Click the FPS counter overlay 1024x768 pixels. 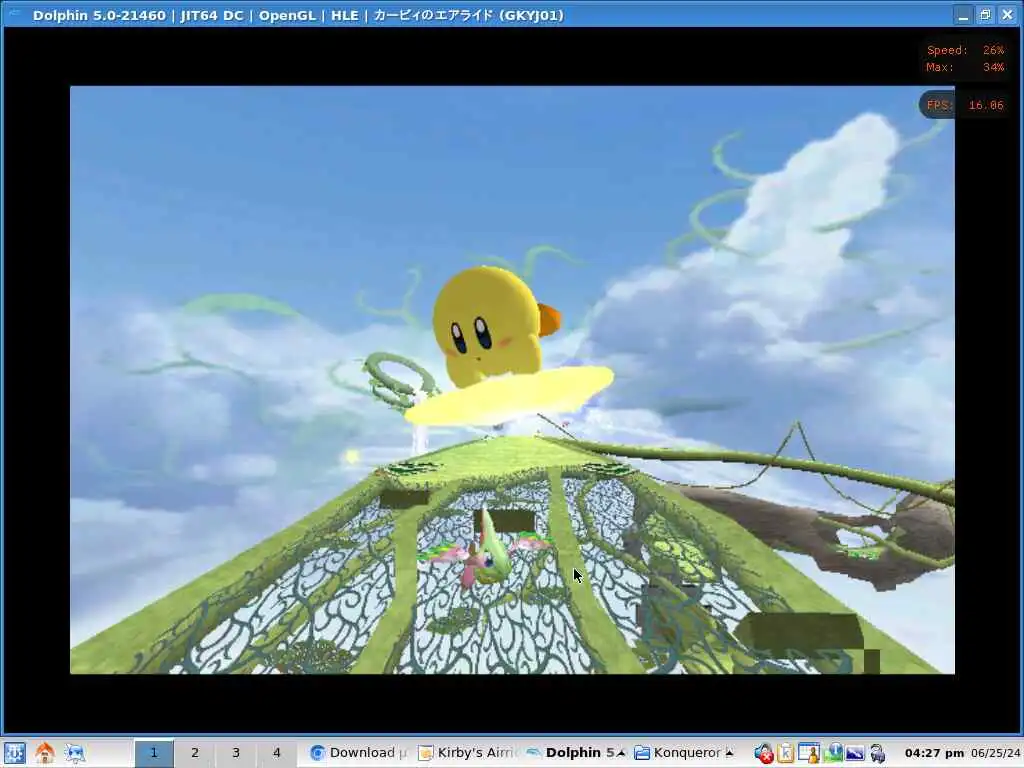(965, 105)
